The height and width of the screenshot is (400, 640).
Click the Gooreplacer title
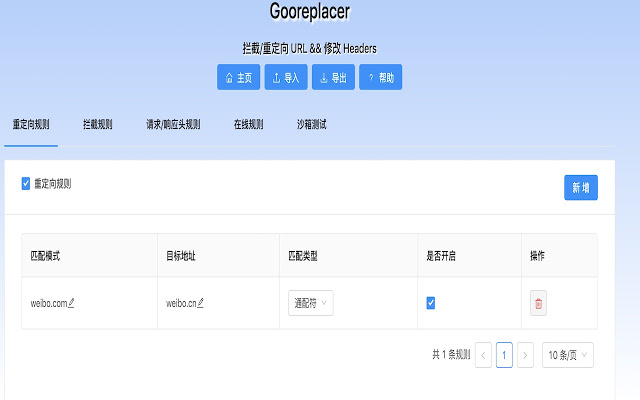coord(310,11)
